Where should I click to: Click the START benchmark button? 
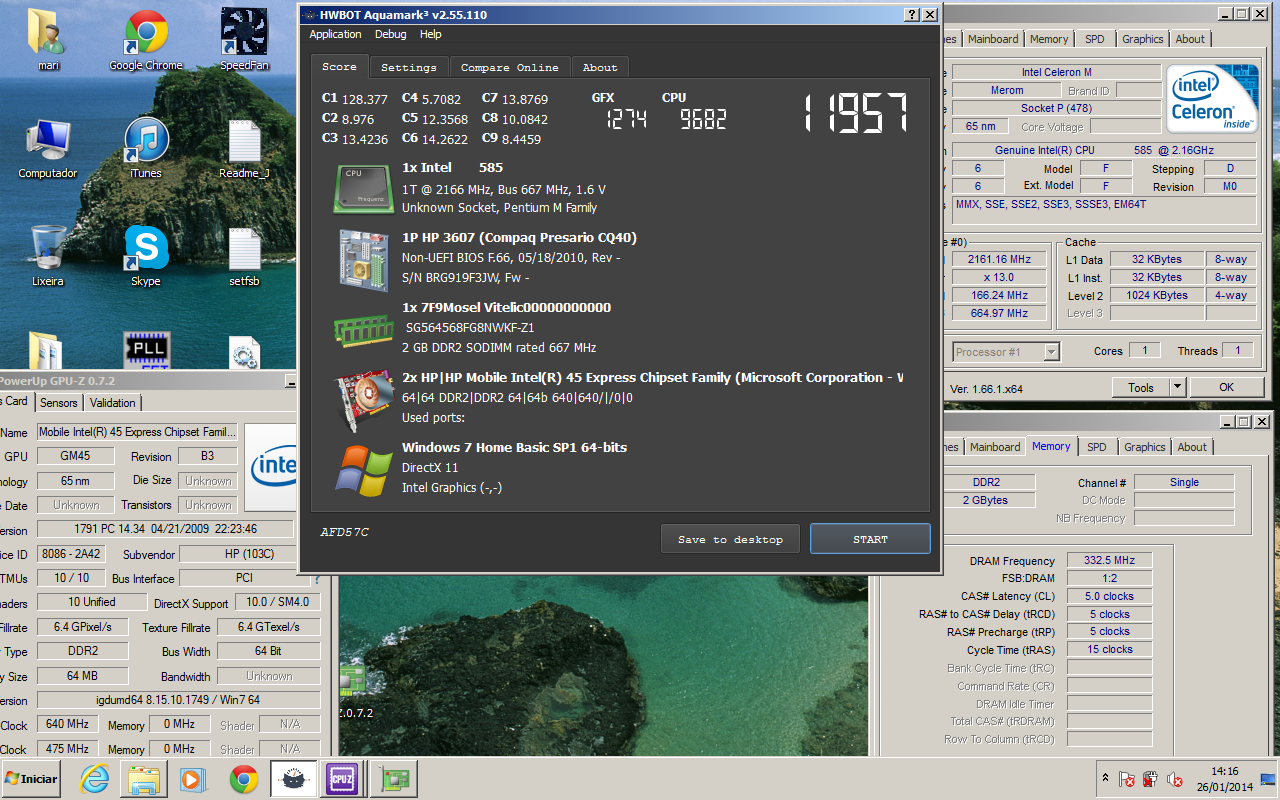(870, 539)
